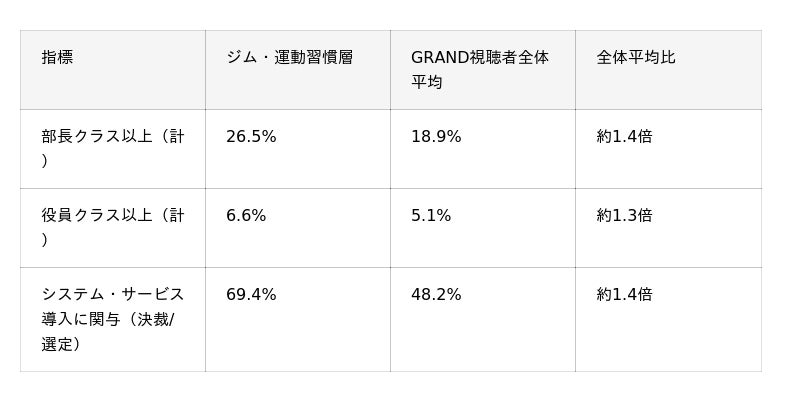The height and width of the screenshot is (402, 800).
Task: Click the 部長クラス以上（計） row label
Action: tap(113, 149)
